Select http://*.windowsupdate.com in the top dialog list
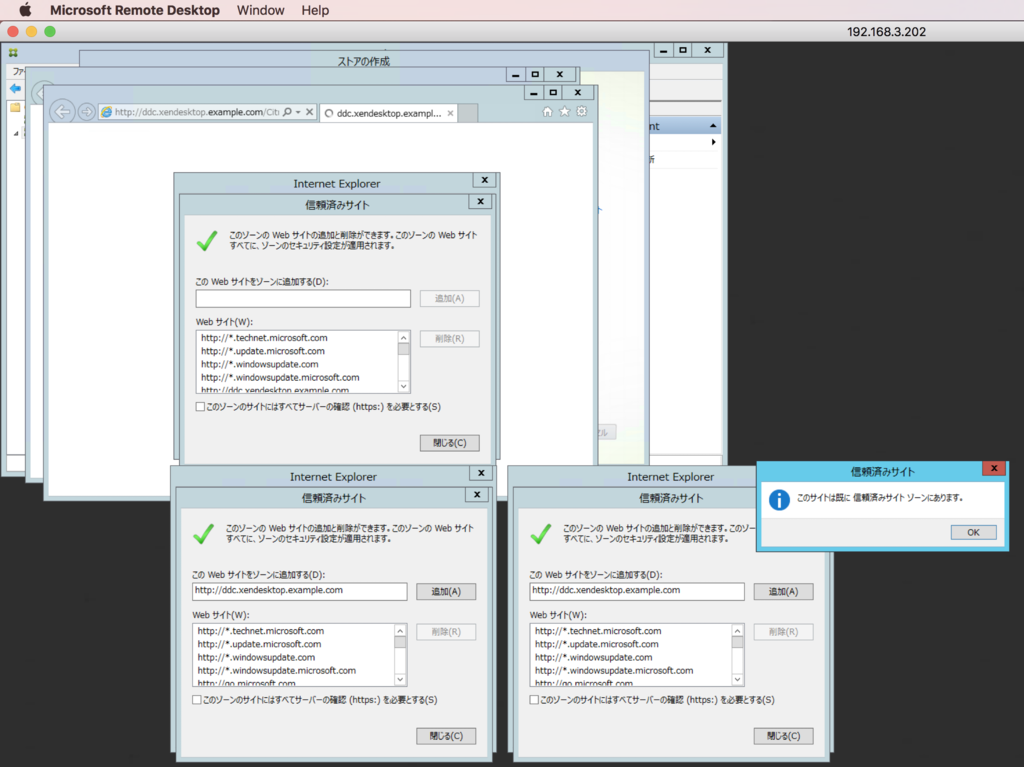1024x767 pixels. (260, 364)
